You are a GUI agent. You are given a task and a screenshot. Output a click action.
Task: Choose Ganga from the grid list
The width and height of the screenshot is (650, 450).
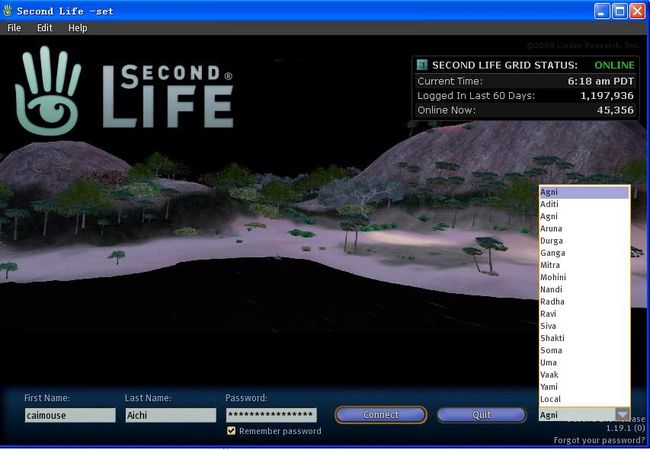tap(584, 253)
